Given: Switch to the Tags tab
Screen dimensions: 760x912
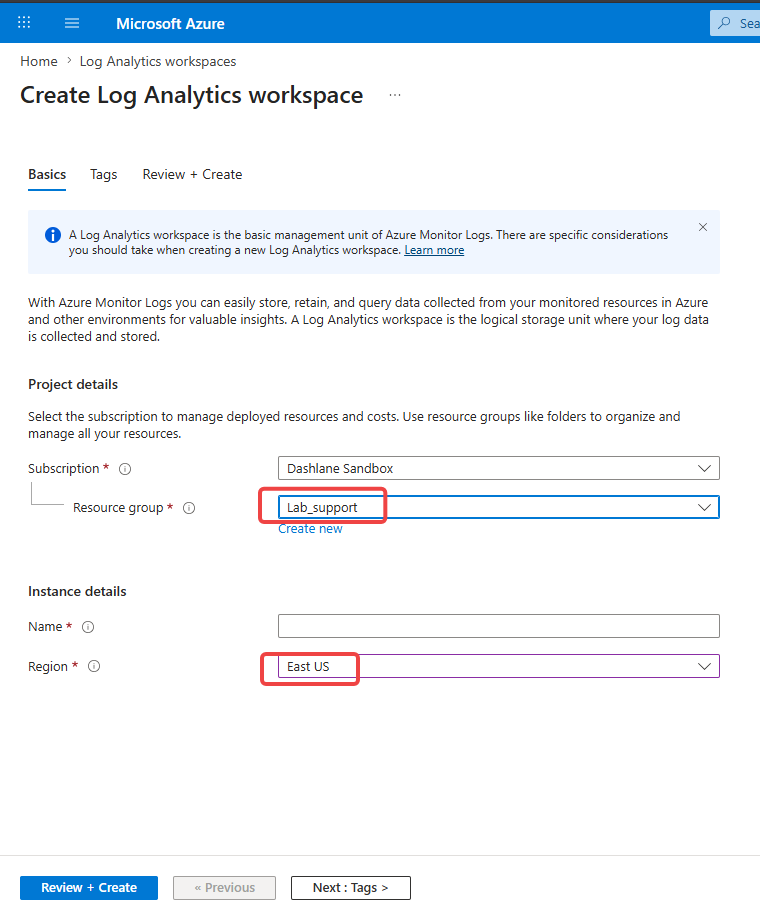Looking at the screenshot, I should coord(104,174).
